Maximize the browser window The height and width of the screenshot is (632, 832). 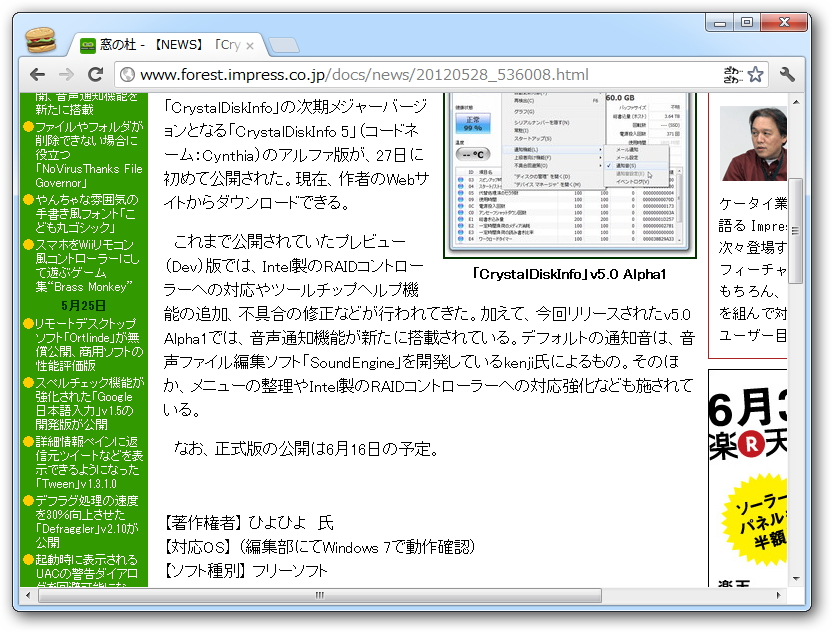(x=747, y=23)
